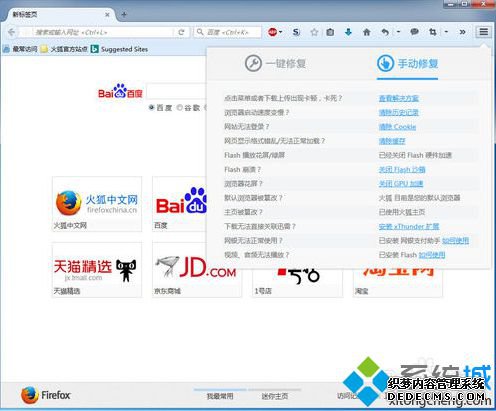Viewport: 496px width, 411px height.
Task: Click 如何使用 link beside 网银支付助手
Action: [x=456, y=241]
